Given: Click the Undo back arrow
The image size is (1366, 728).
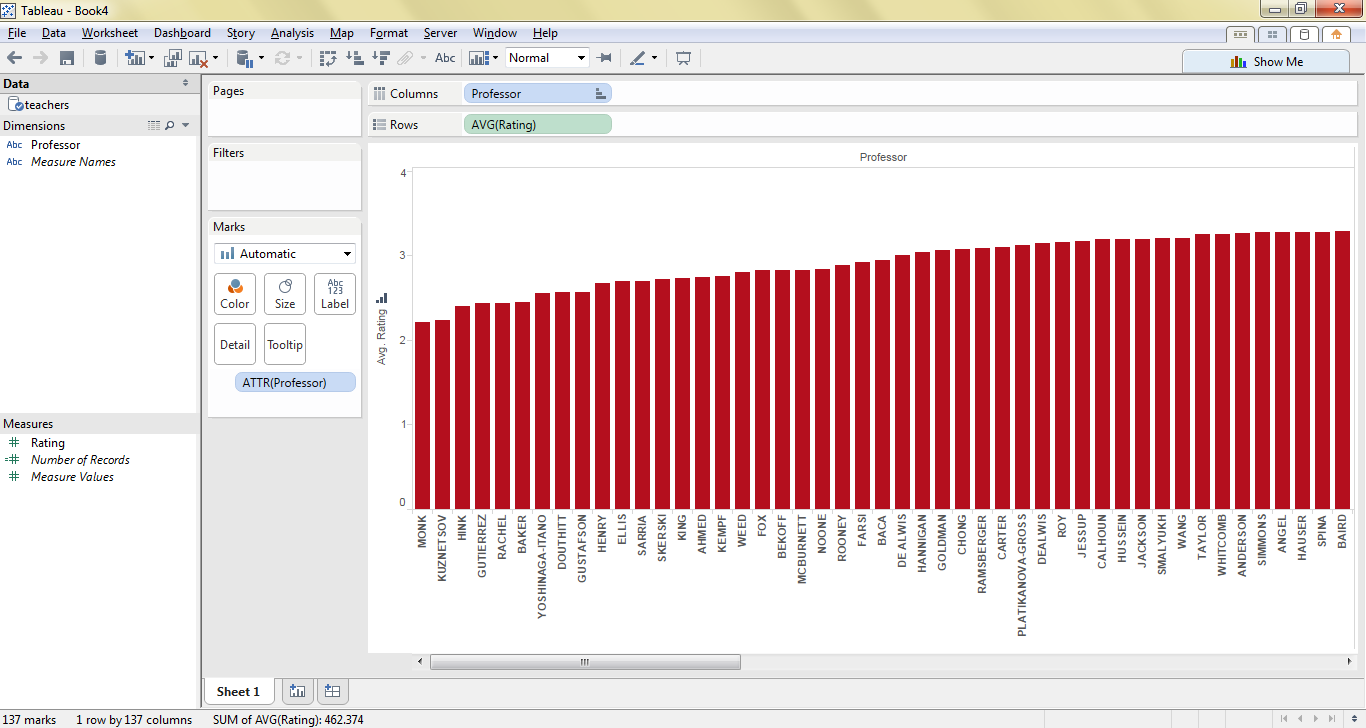Looking at the screenshot, I should (x=14, y=58).
